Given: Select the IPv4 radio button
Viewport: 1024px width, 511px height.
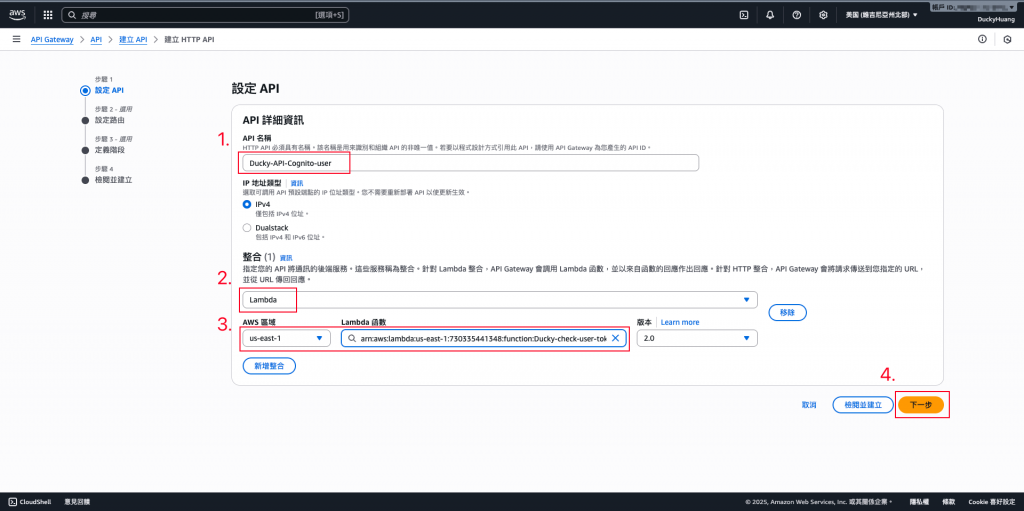Looking at the screenshot, I should pos(247,205).
